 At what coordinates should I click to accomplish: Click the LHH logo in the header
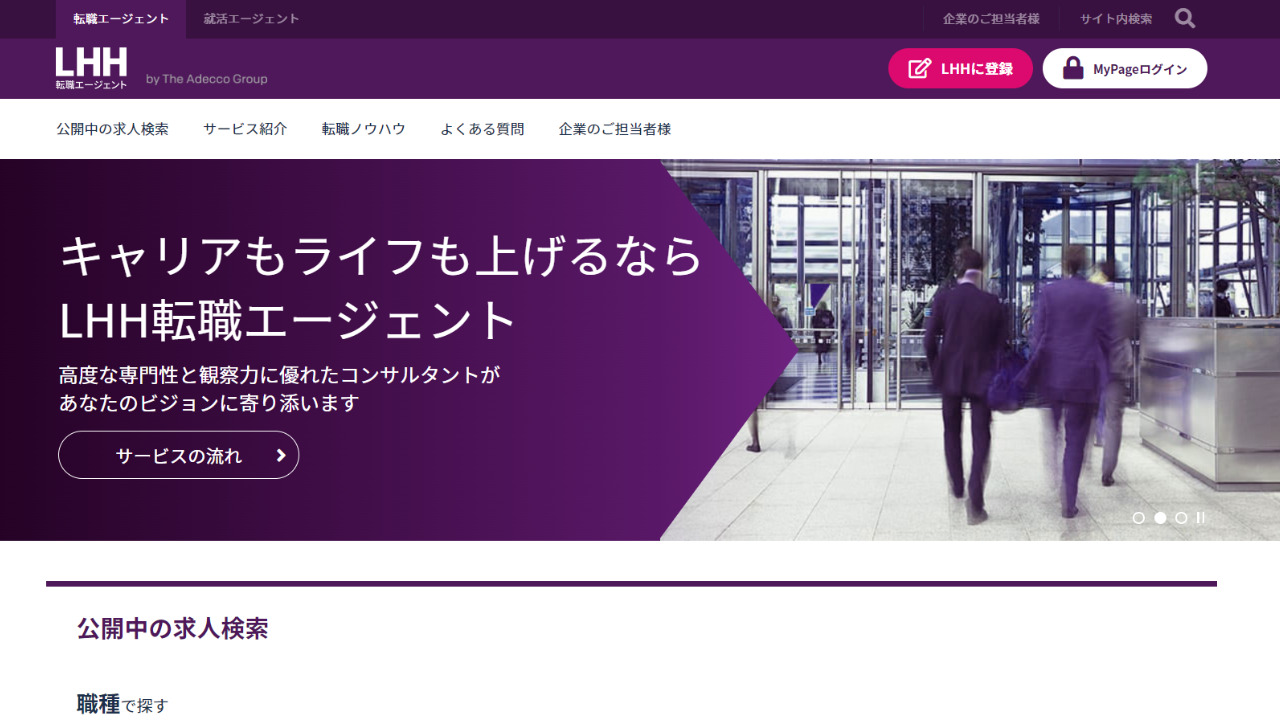91,68
